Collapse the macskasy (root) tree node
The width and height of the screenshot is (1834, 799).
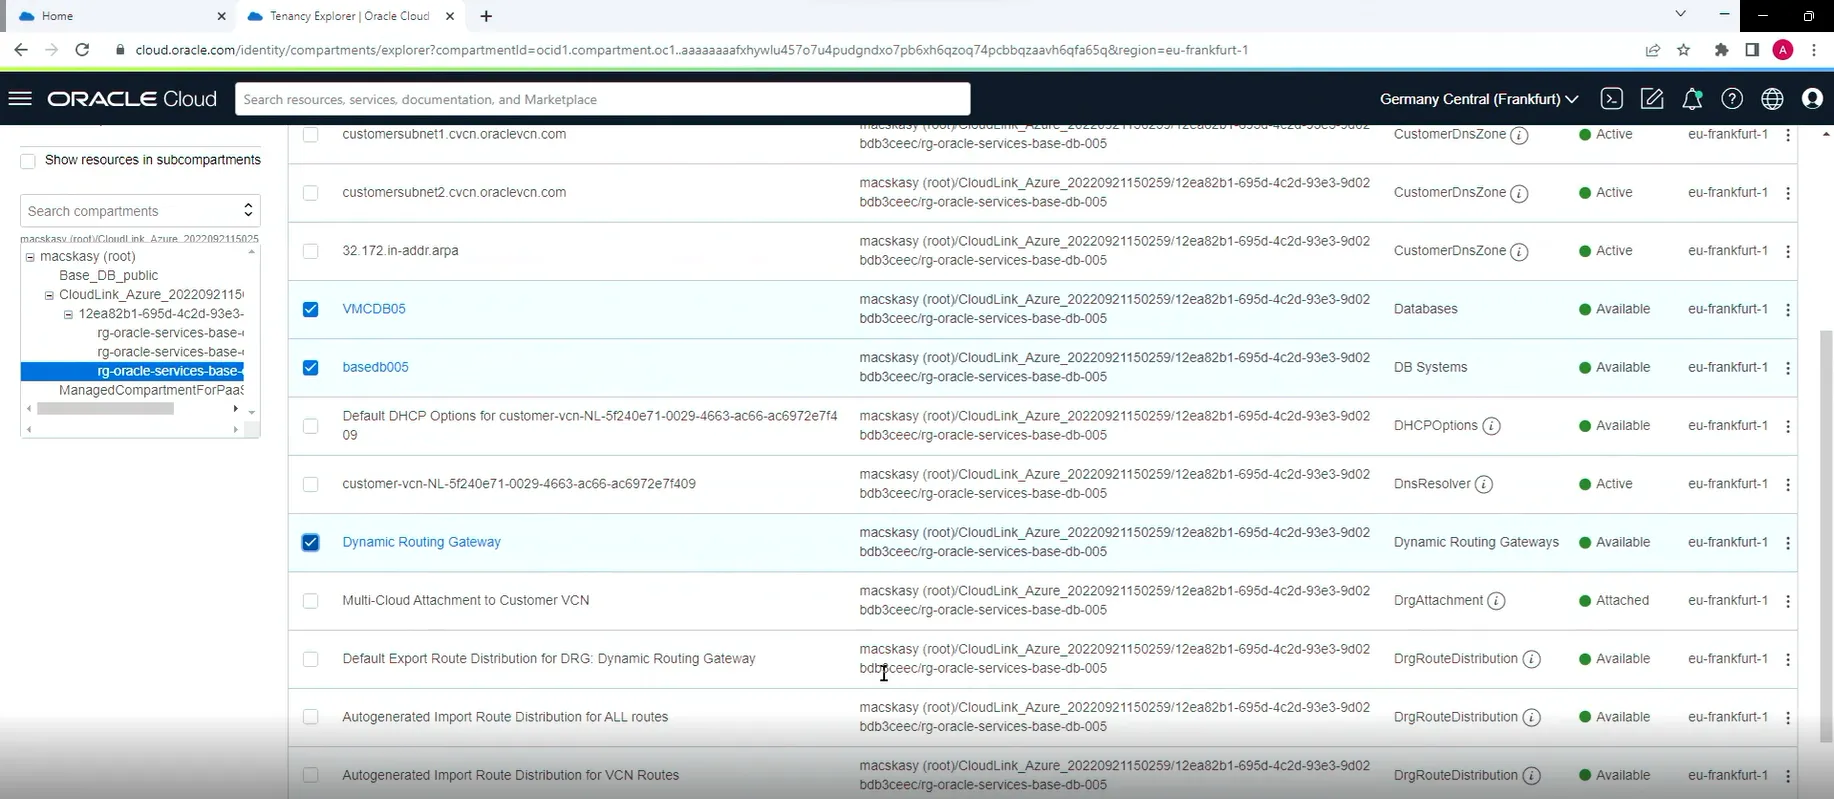click(x=30, y=257)
